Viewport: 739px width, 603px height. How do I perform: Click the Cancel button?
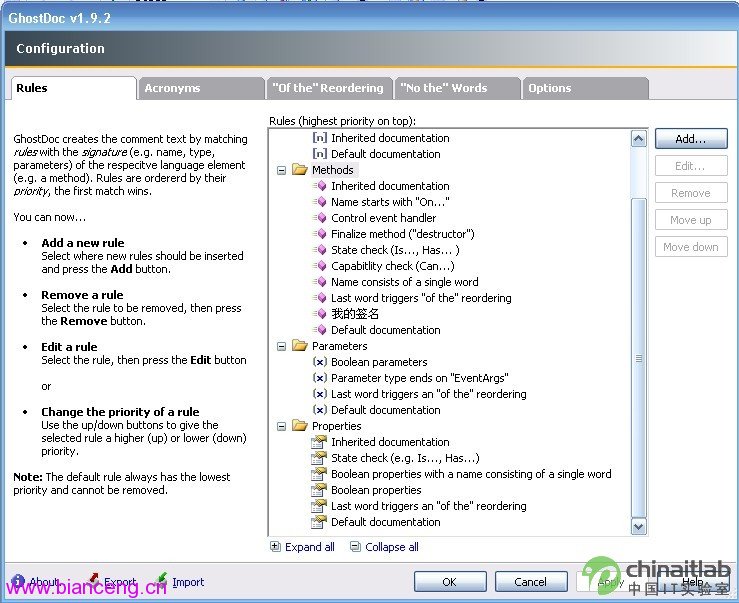(531, 582)
